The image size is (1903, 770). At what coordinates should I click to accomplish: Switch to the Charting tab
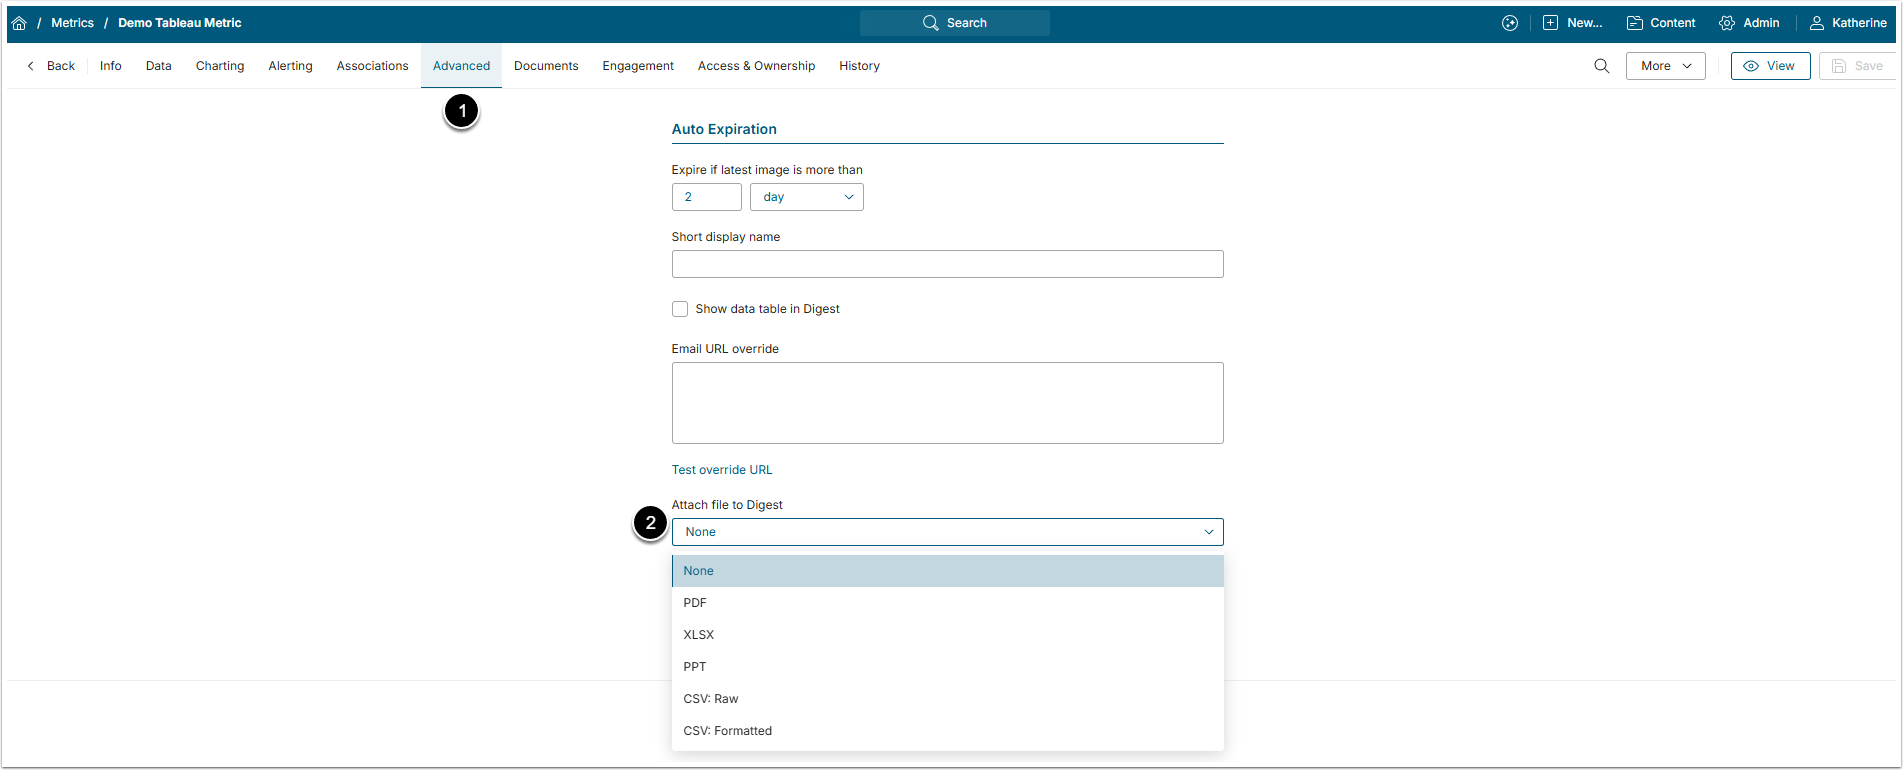pyautogui.click(x=220, y=66)
